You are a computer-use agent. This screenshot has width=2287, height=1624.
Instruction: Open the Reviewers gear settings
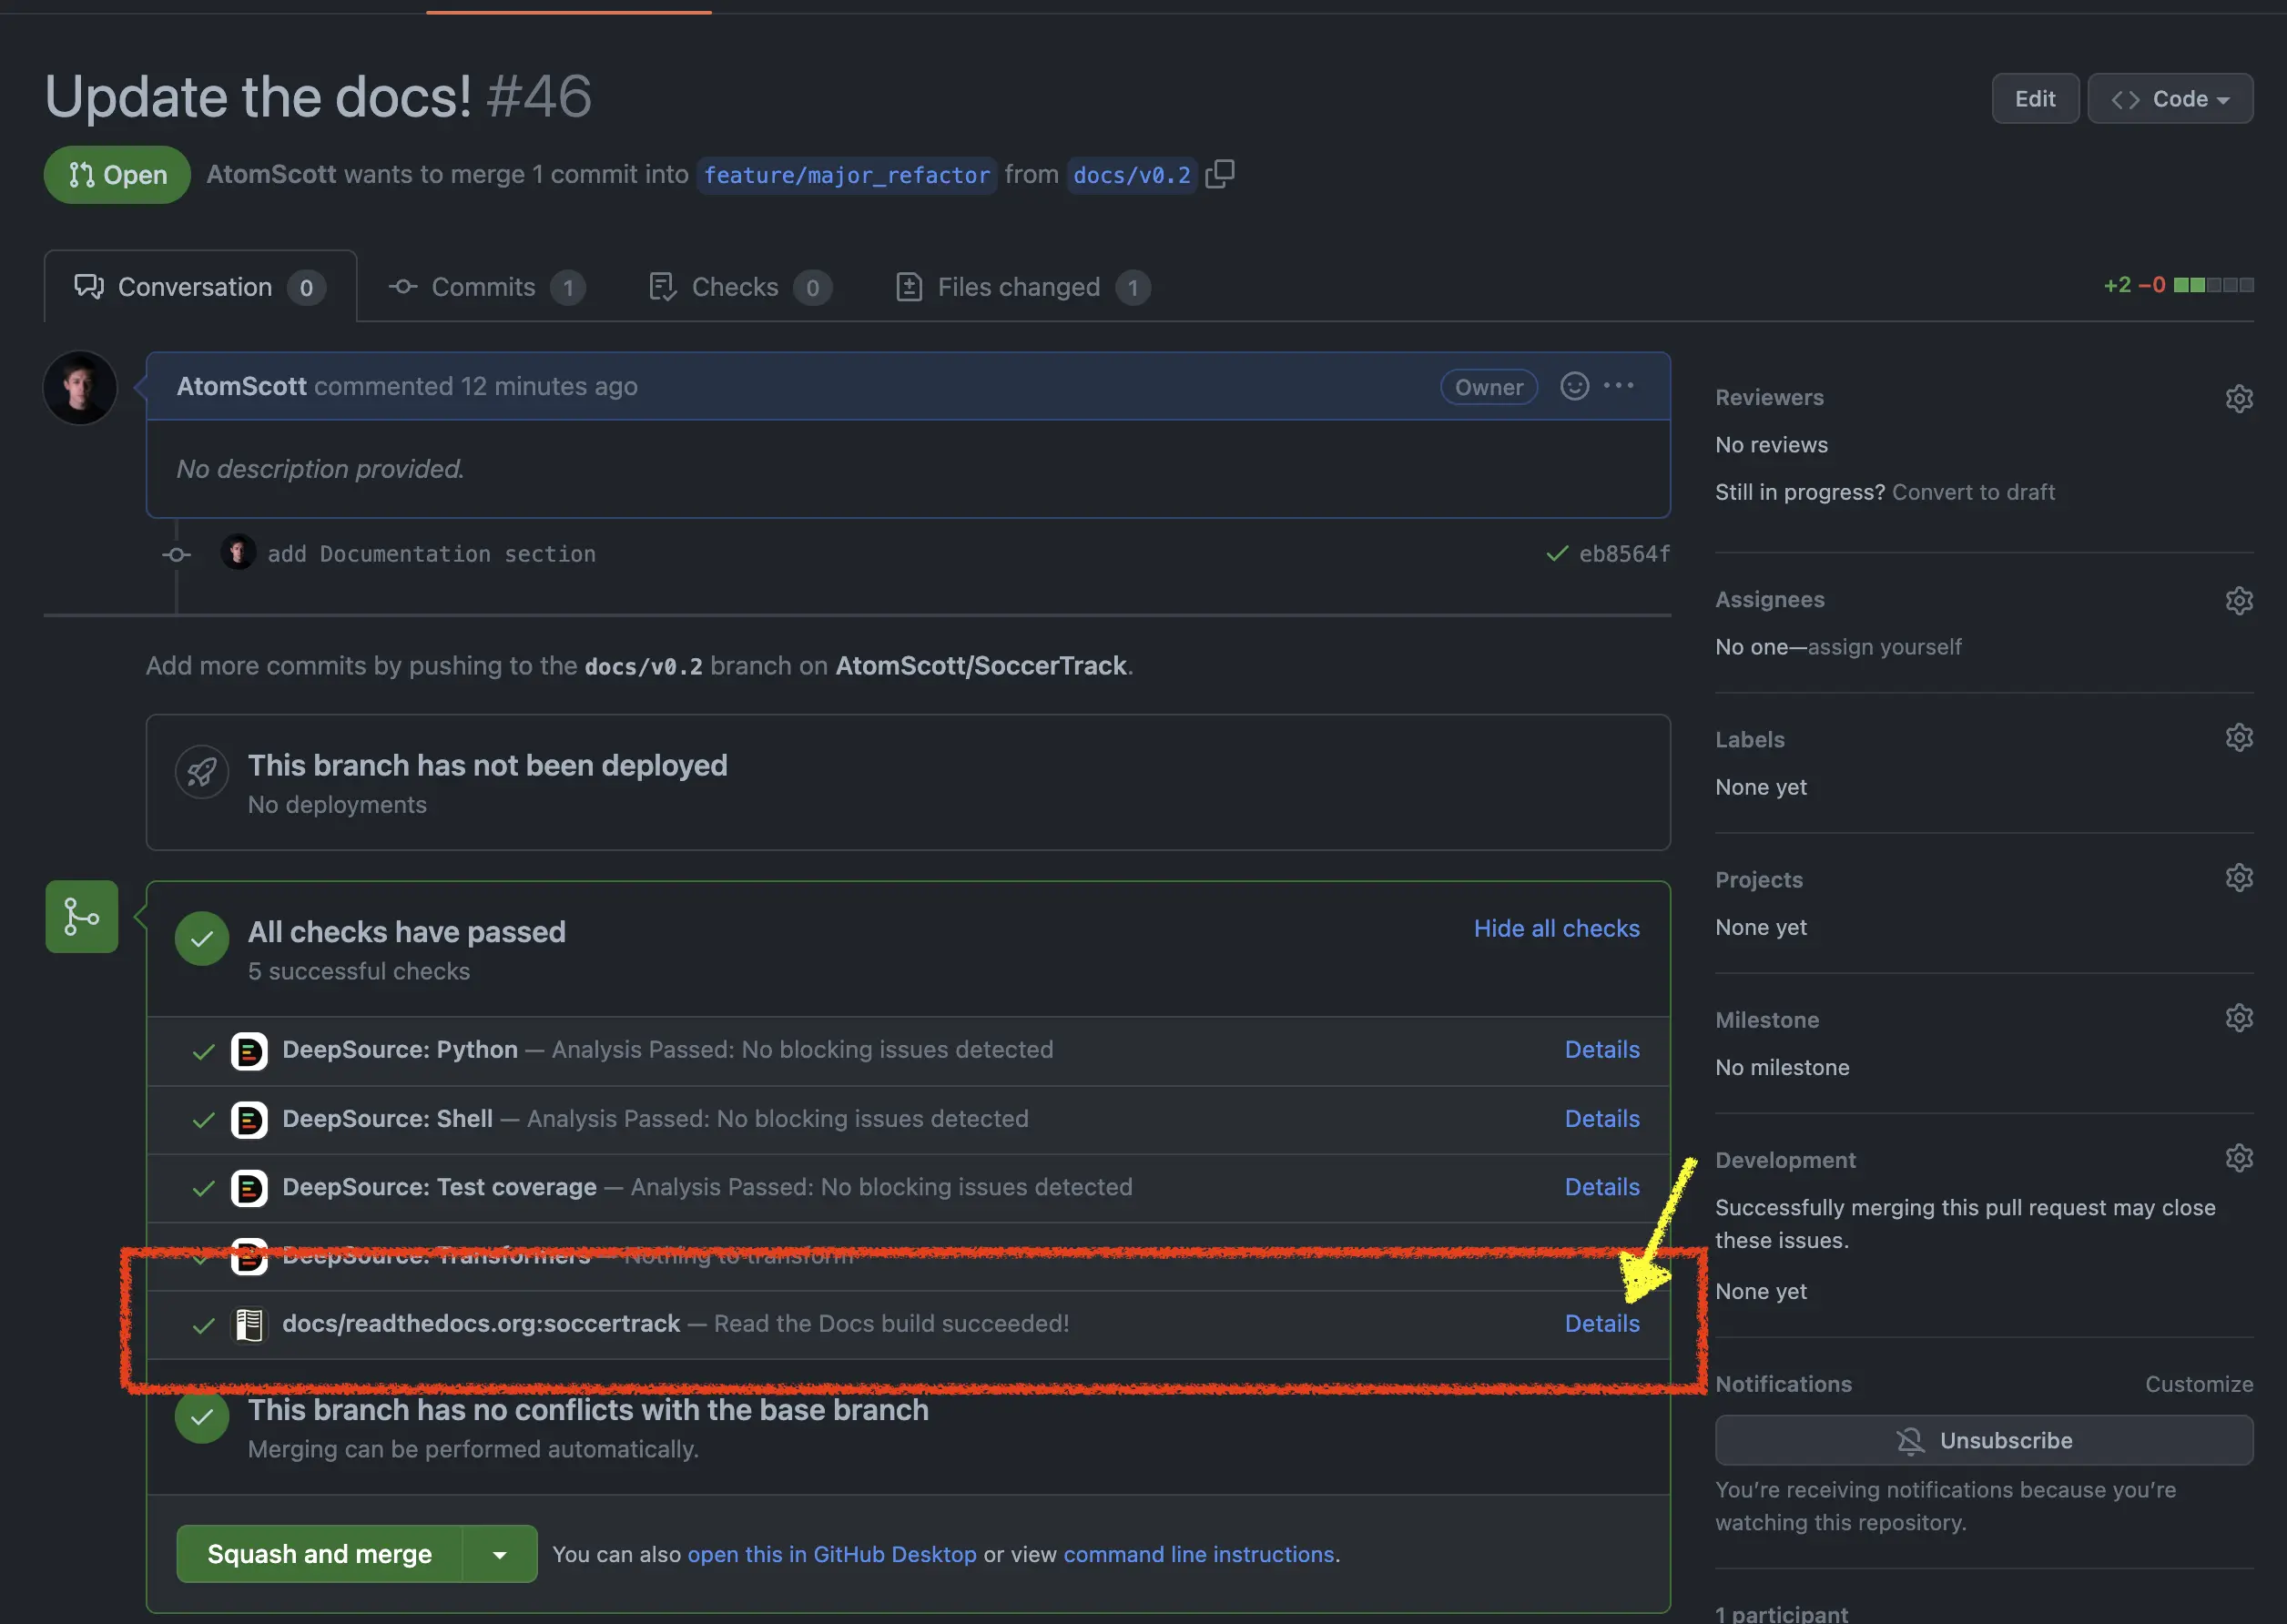click(2239, 398)
